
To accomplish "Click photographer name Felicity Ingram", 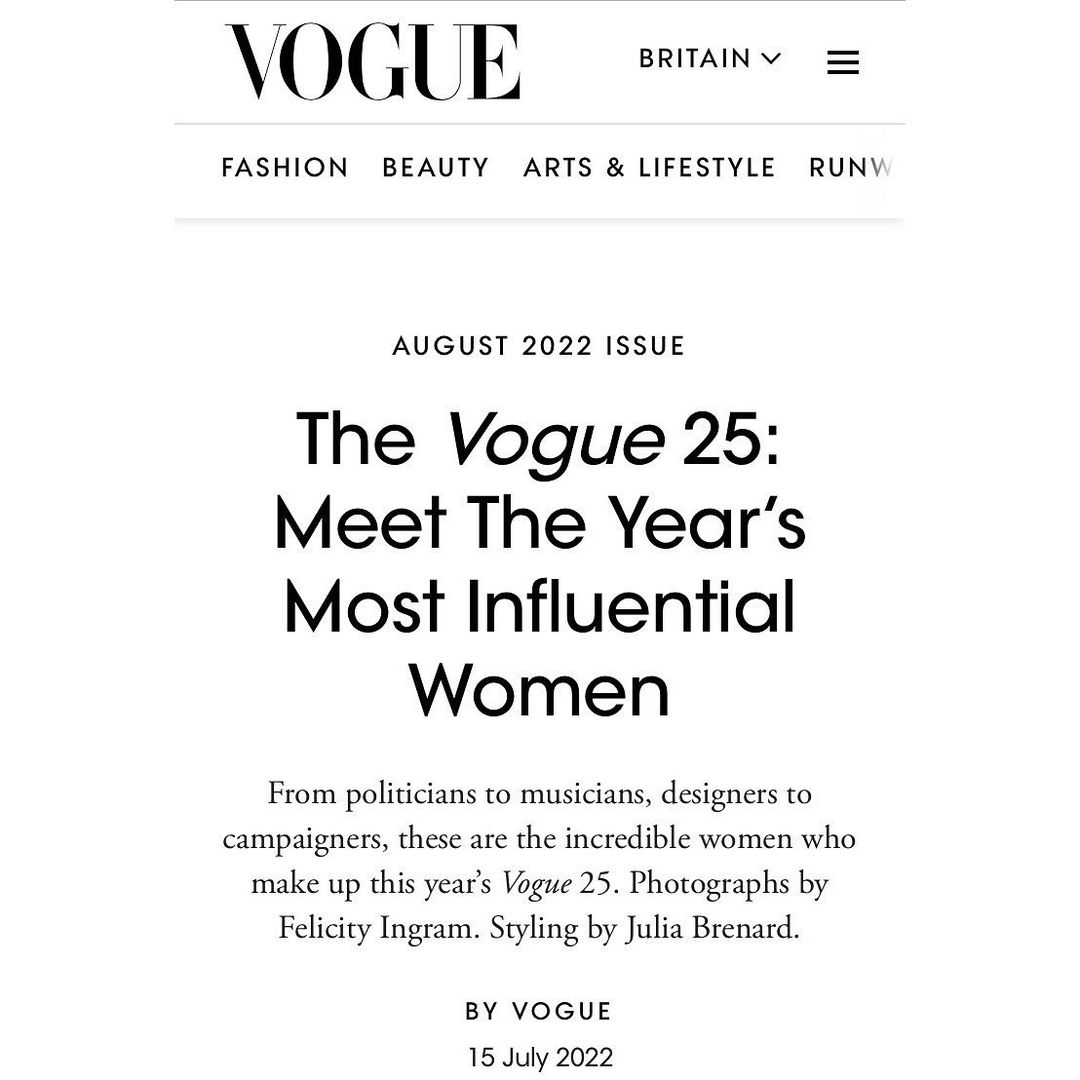I will (x=379, y=929).
